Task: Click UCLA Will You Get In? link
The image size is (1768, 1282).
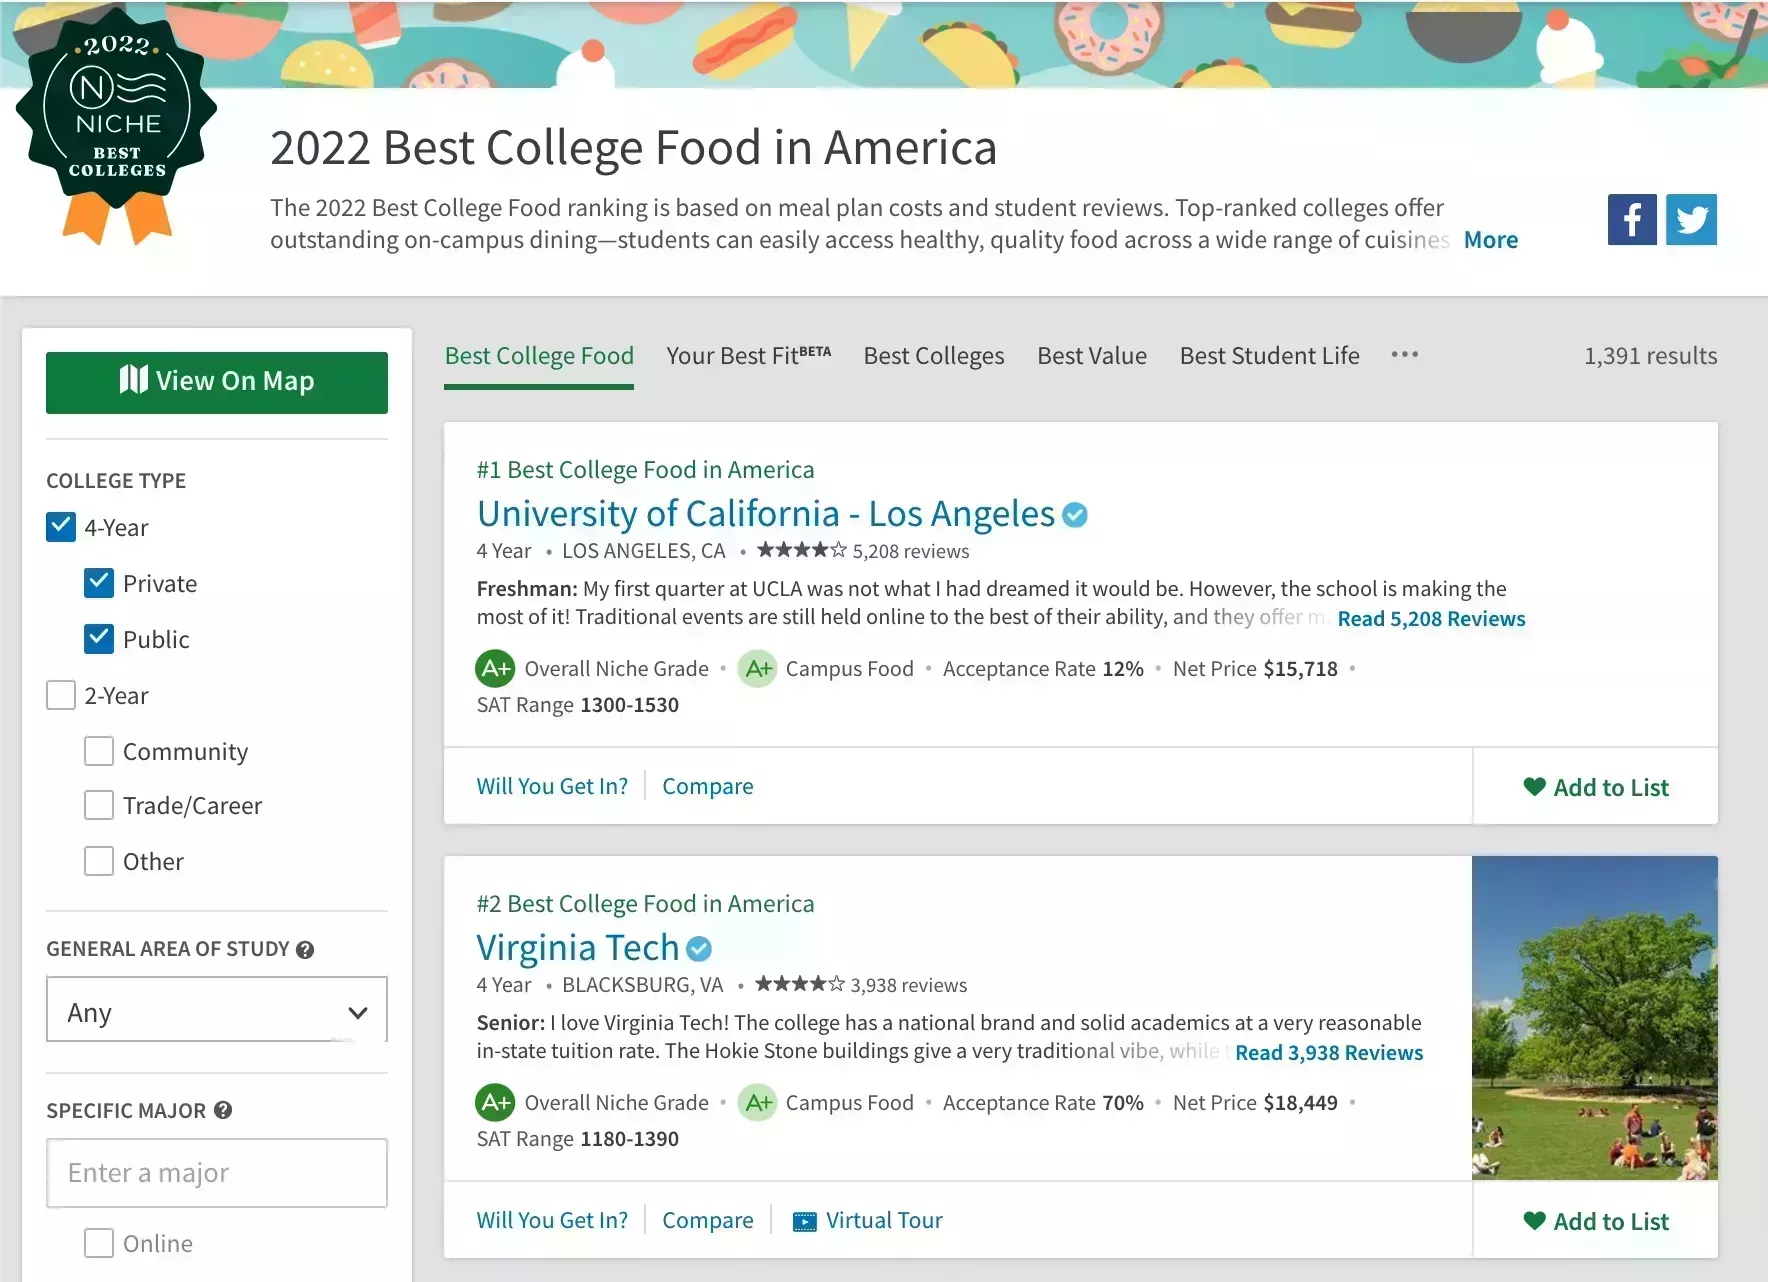Action: click(x=552, y=786)
